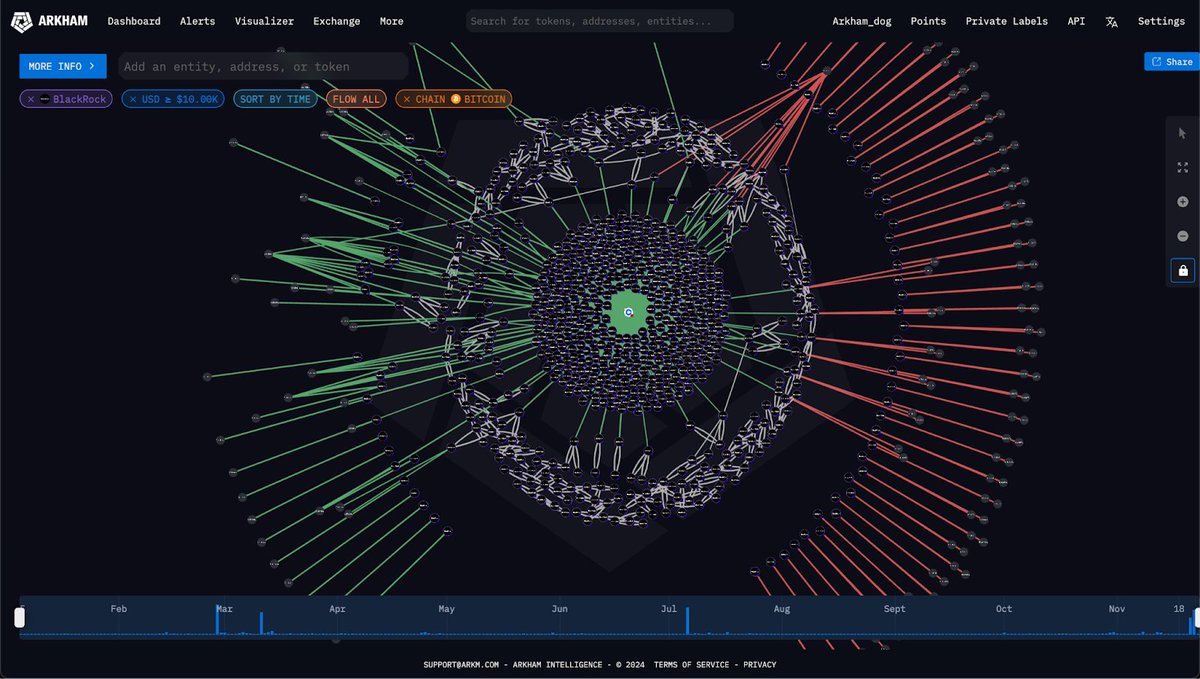Viewport: 1200px width, 679px height.
Task: Open the Arkham_dog profile
Action: [862, 21]
